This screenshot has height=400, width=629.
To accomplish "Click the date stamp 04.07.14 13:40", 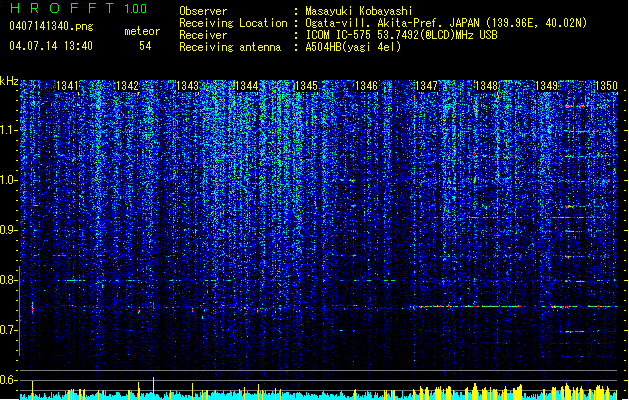I will [51, 46].
